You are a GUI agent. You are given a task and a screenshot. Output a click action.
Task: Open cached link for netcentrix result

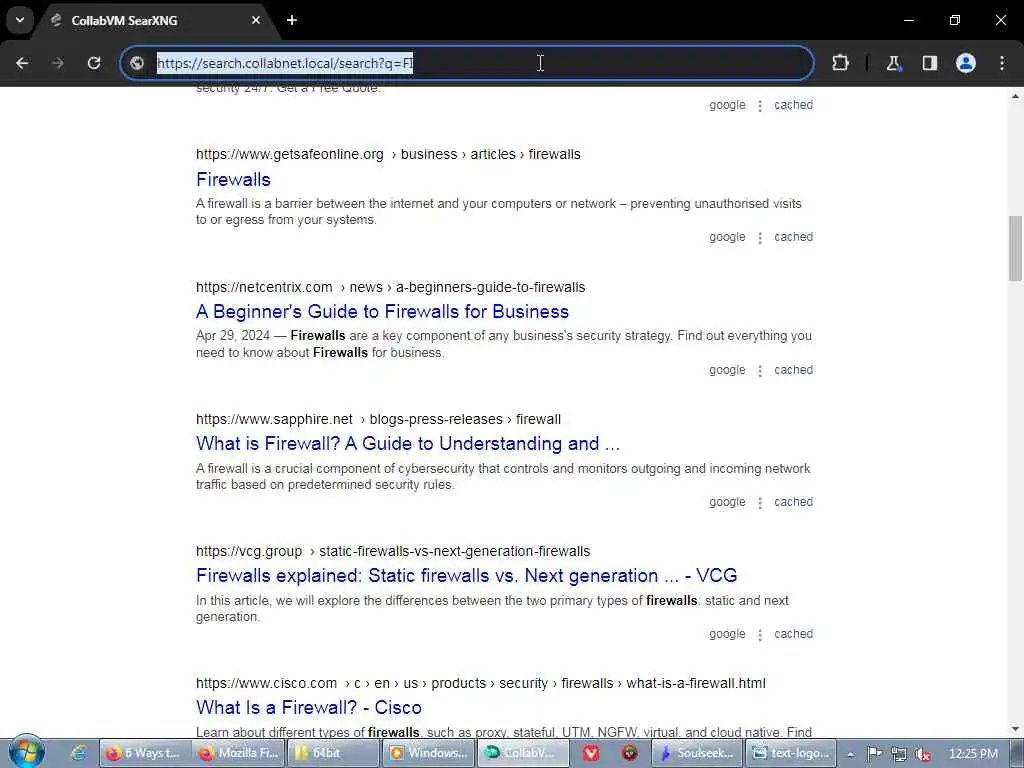(793, 370)
